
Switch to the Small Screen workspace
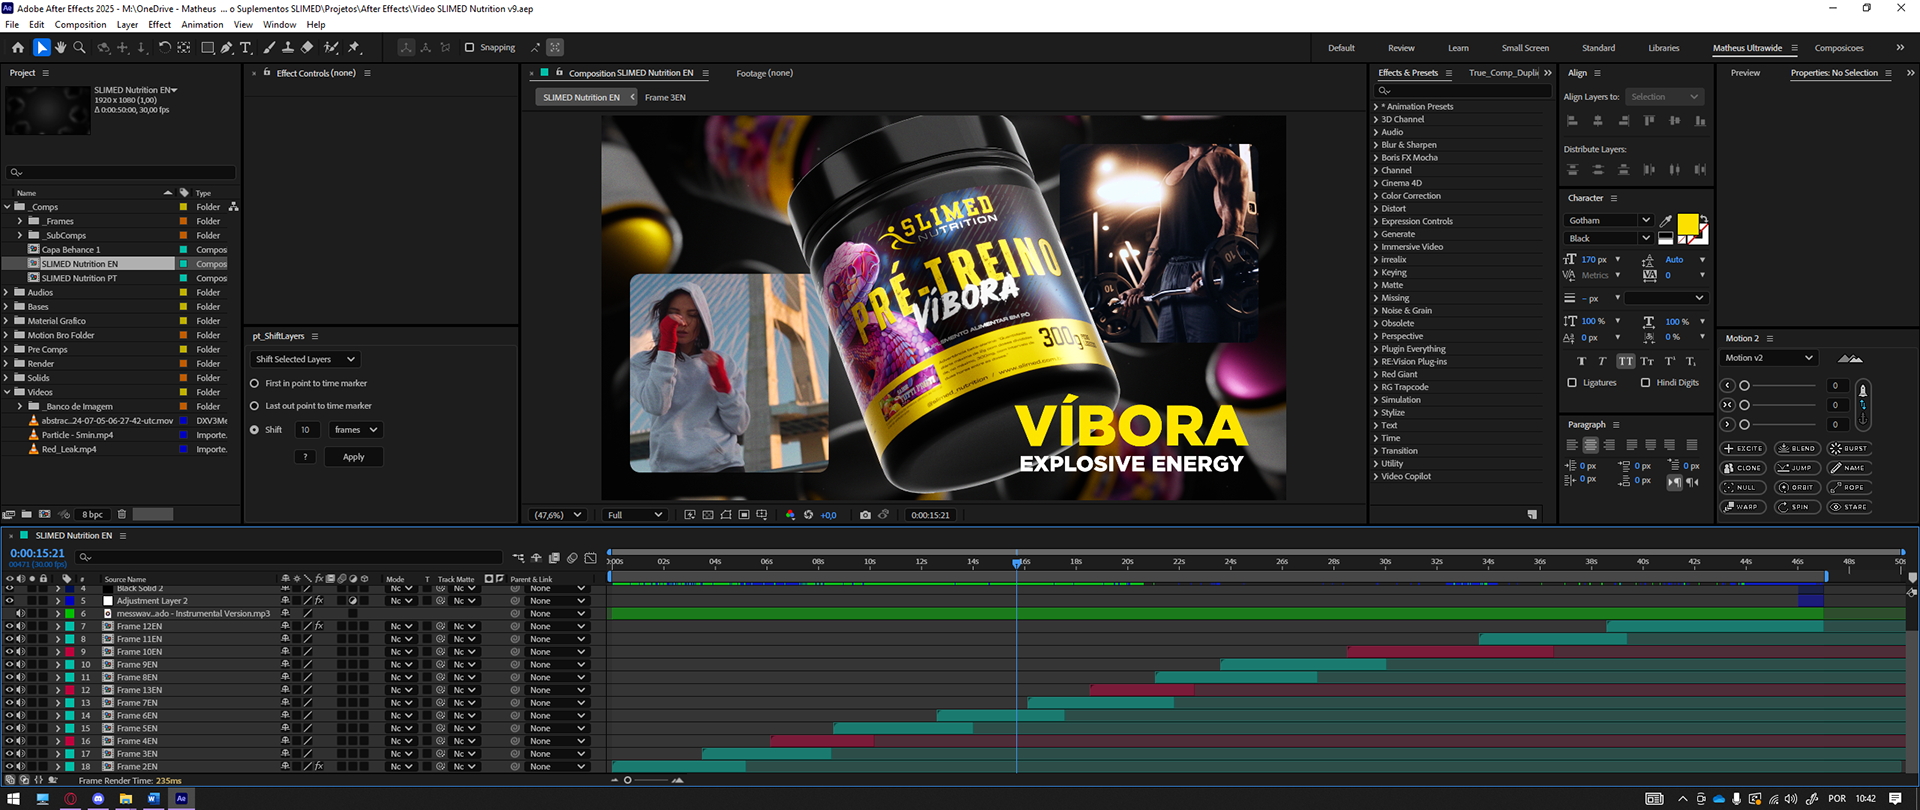[x=1525, y=48]
